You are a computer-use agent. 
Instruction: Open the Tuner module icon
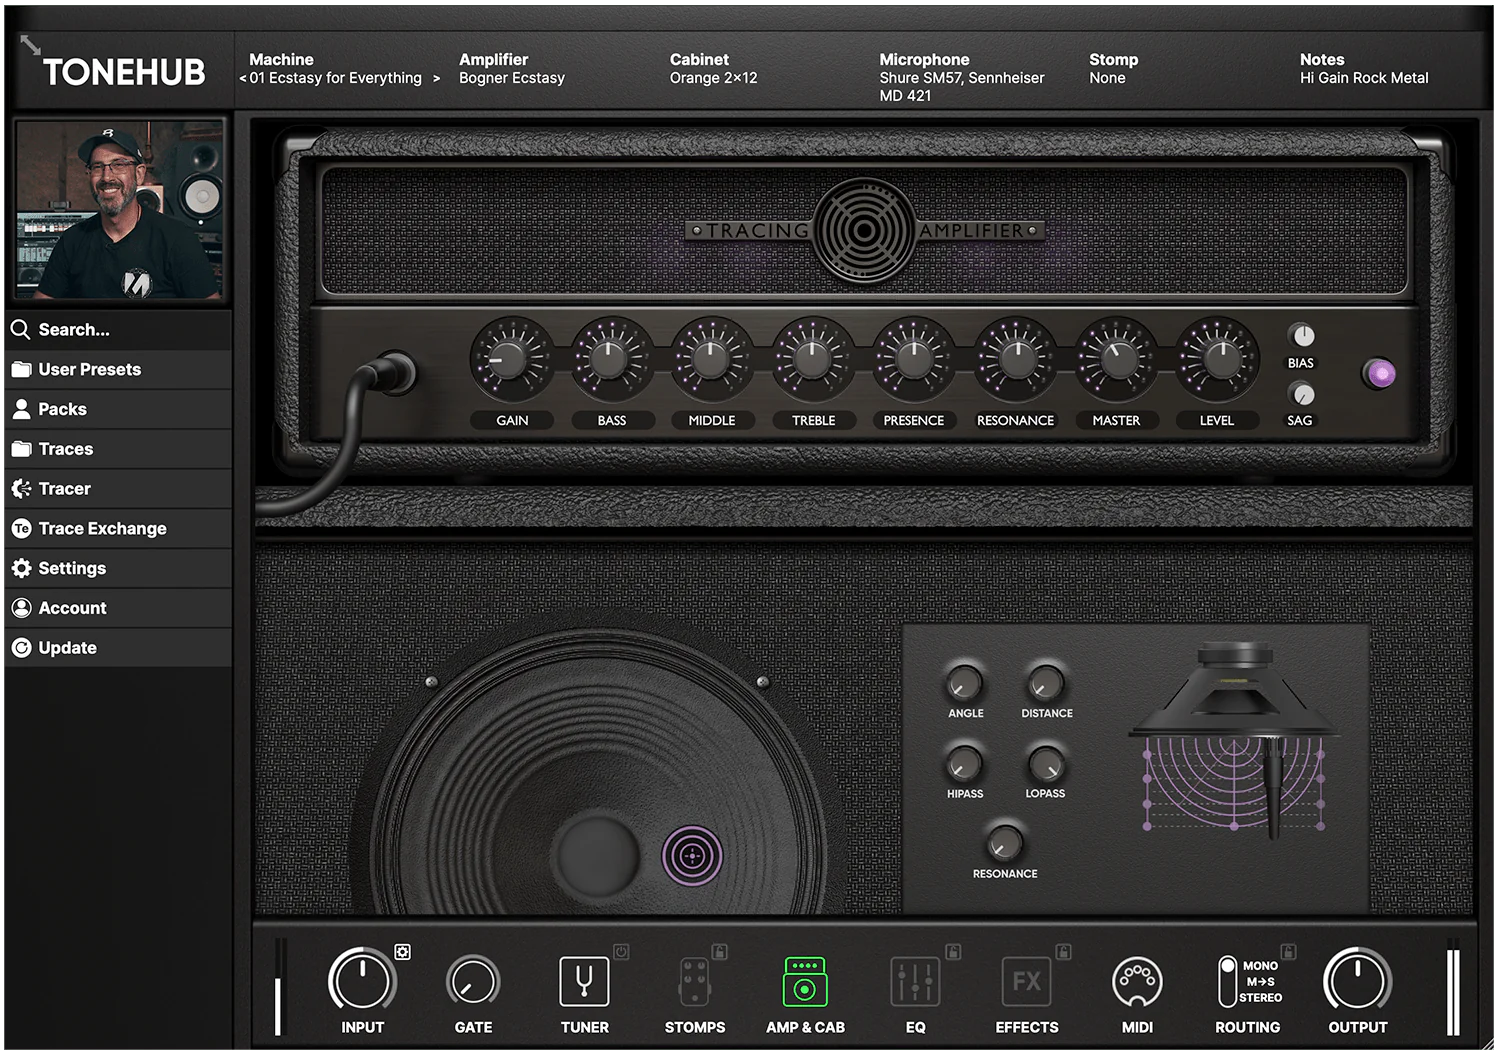point(584,981)
